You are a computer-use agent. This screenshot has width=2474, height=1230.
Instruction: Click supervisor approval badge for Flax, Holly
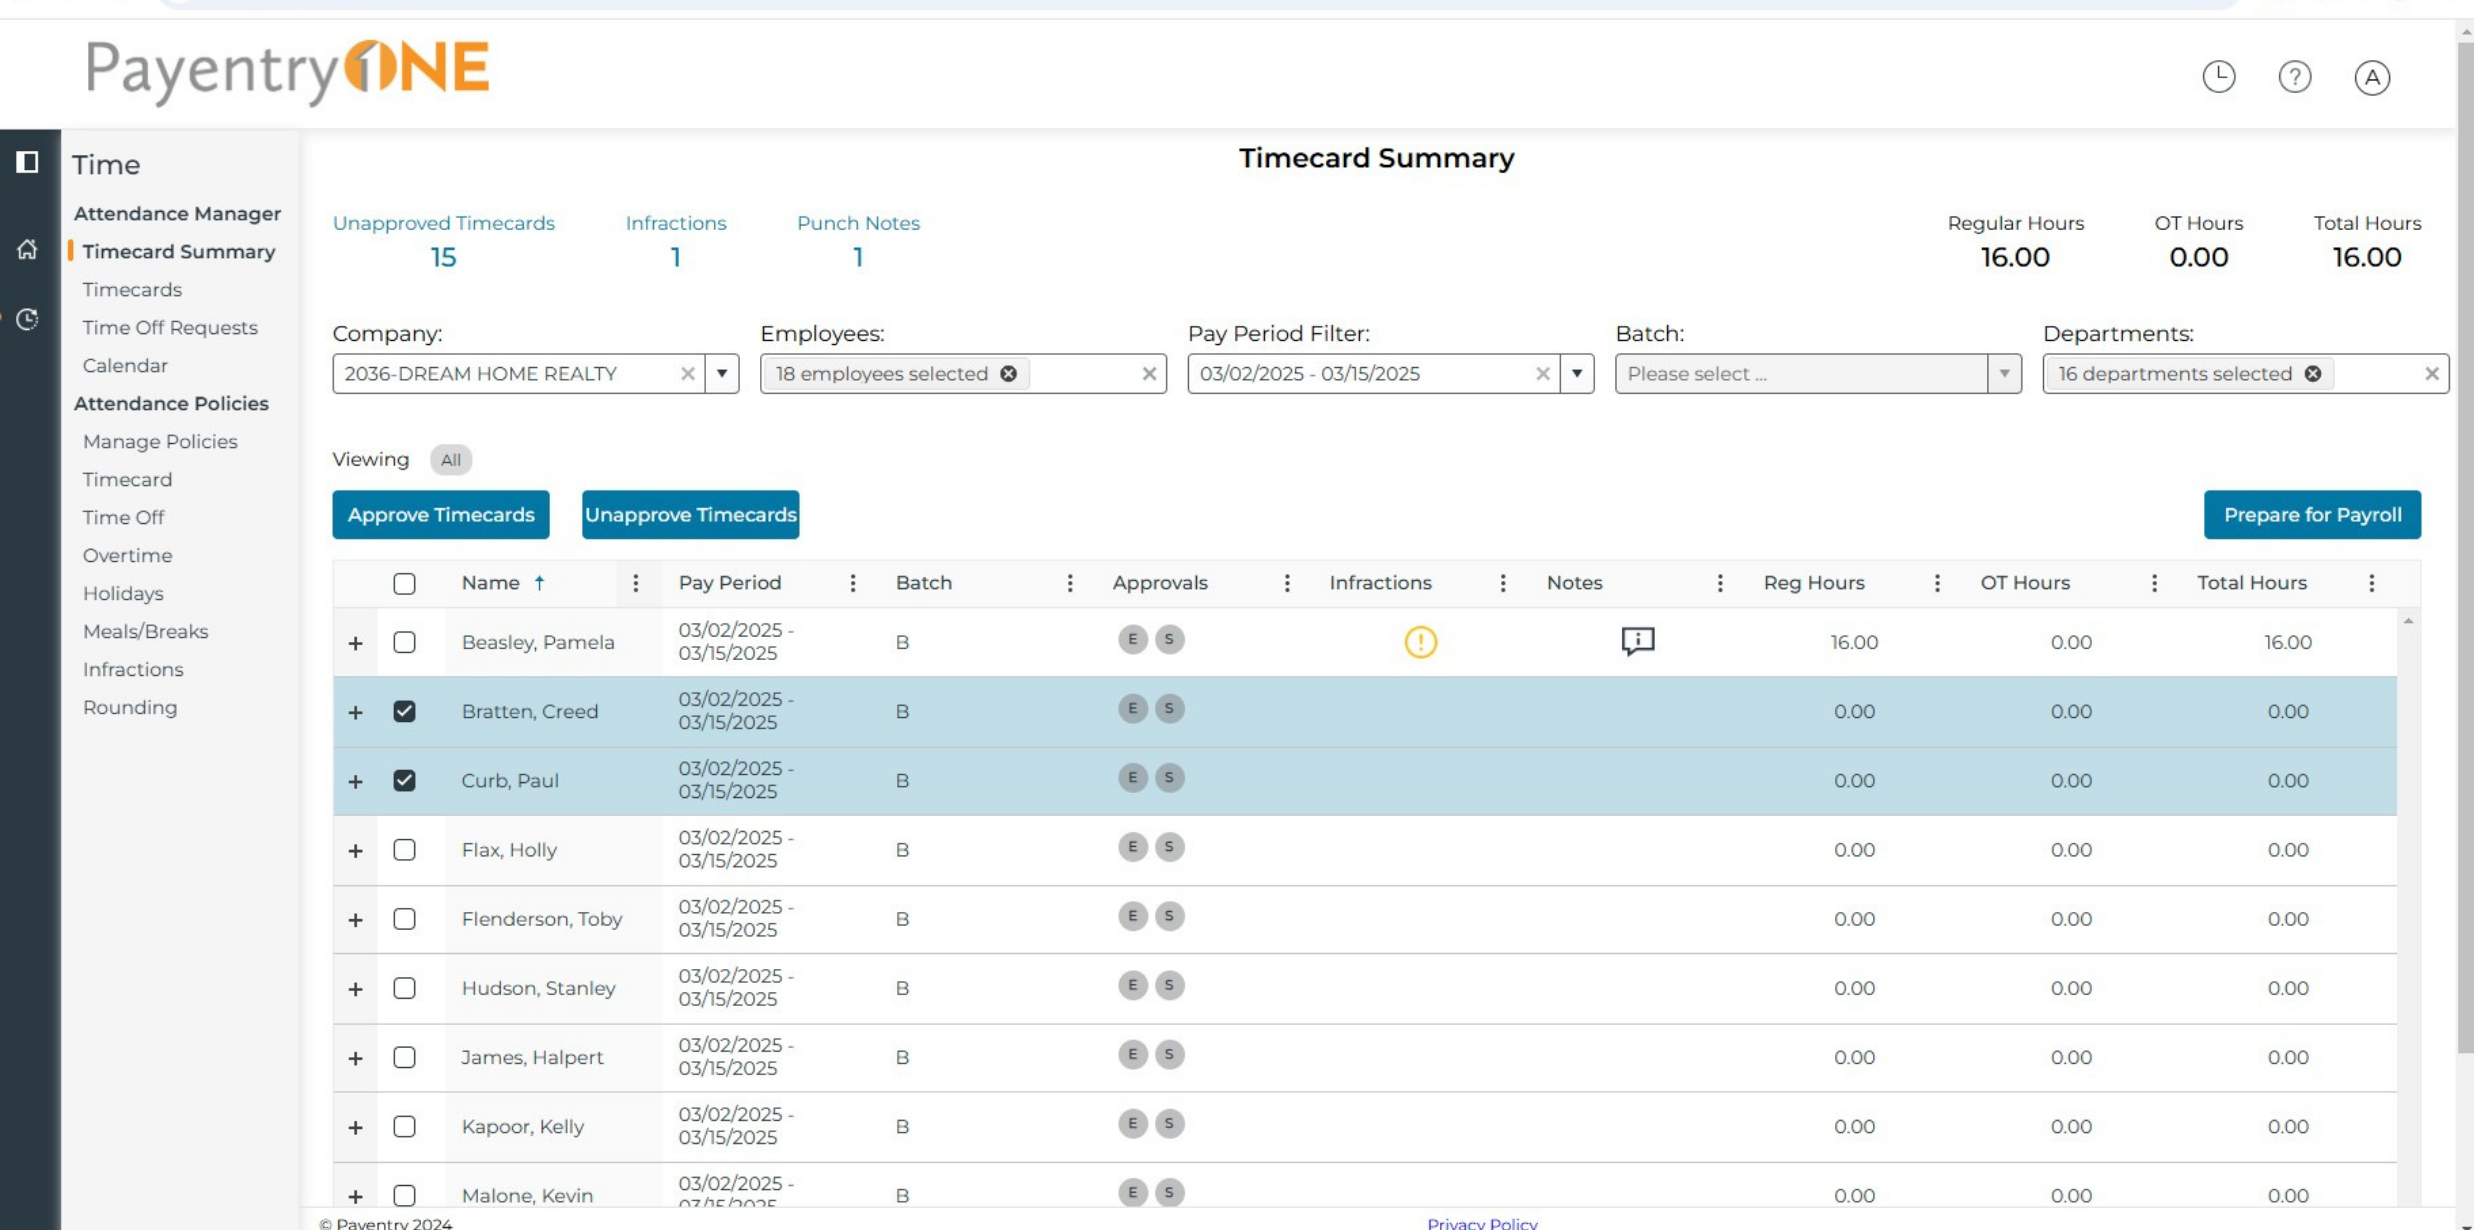pyautogui.click(x=1169, y=848)
